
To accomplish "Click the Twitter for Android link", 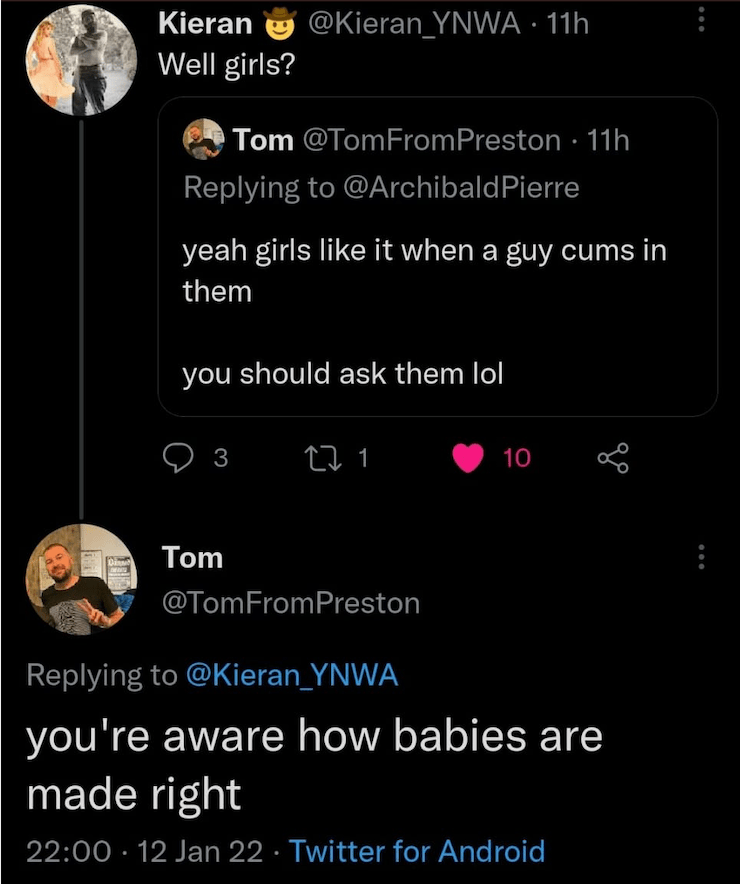I will coord(416,851).
